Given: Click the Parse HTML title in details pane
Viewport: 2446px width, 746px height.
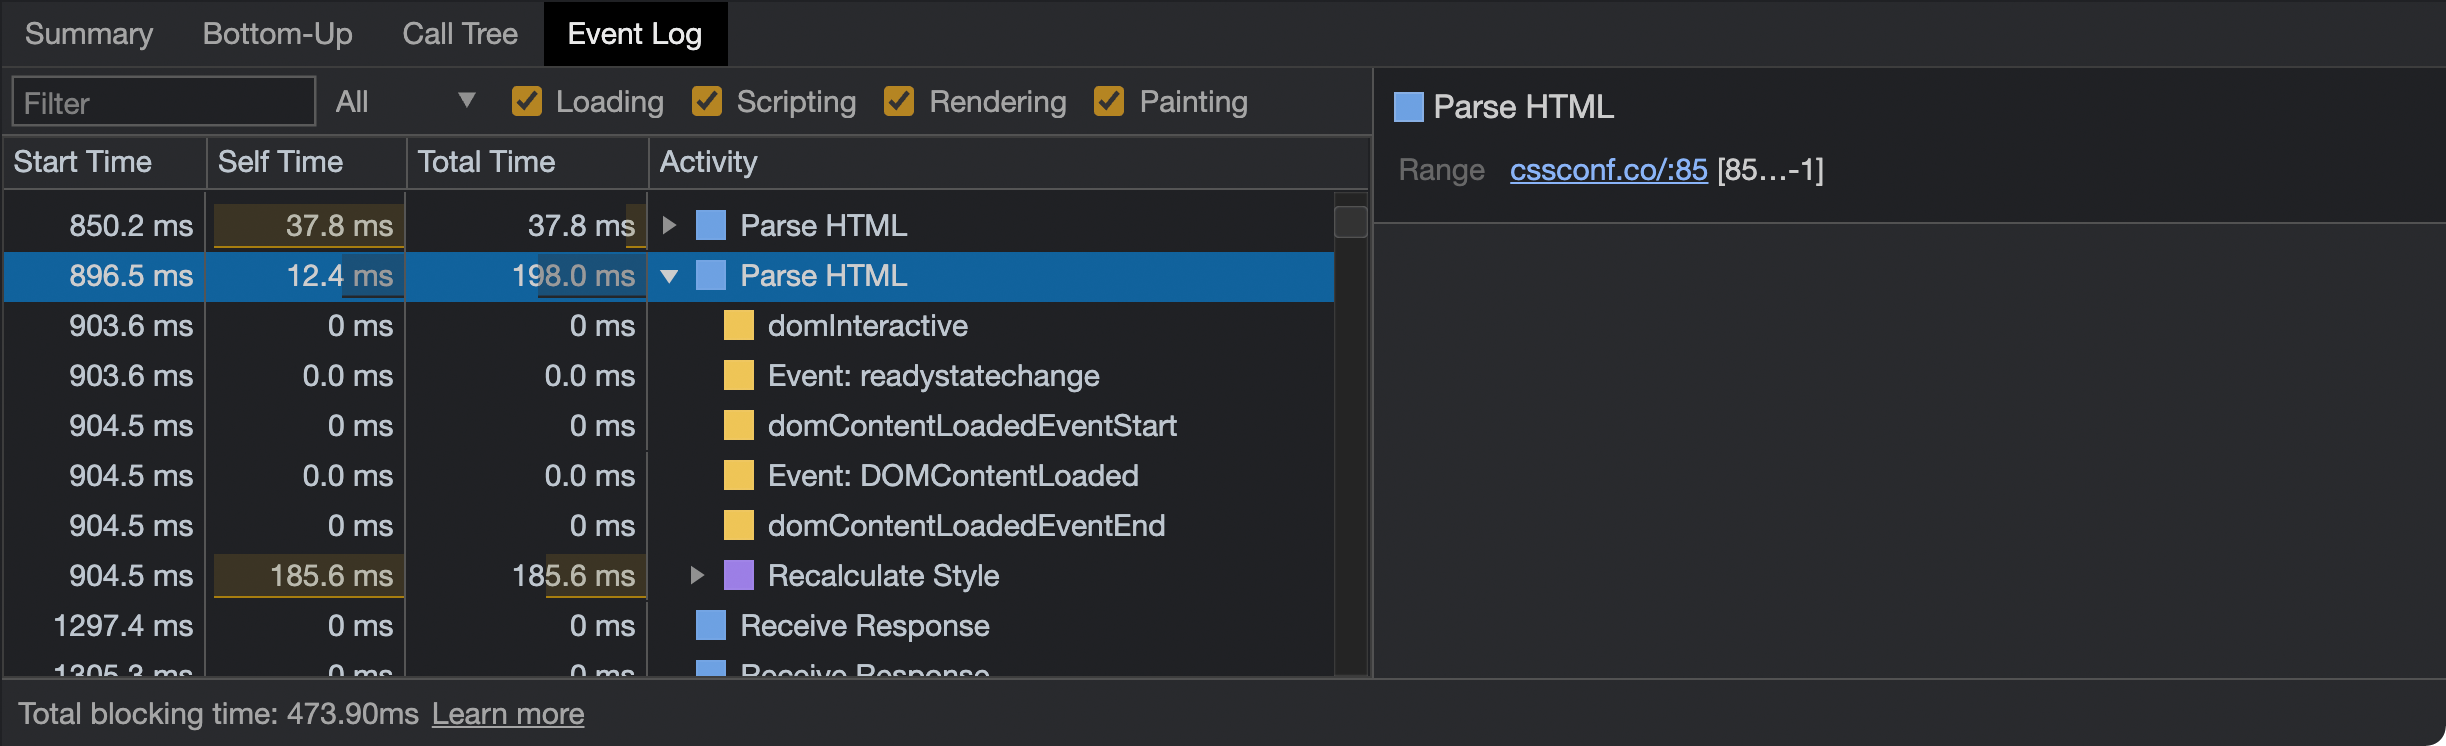Looking at the screenshot, I should (1523, 107).
